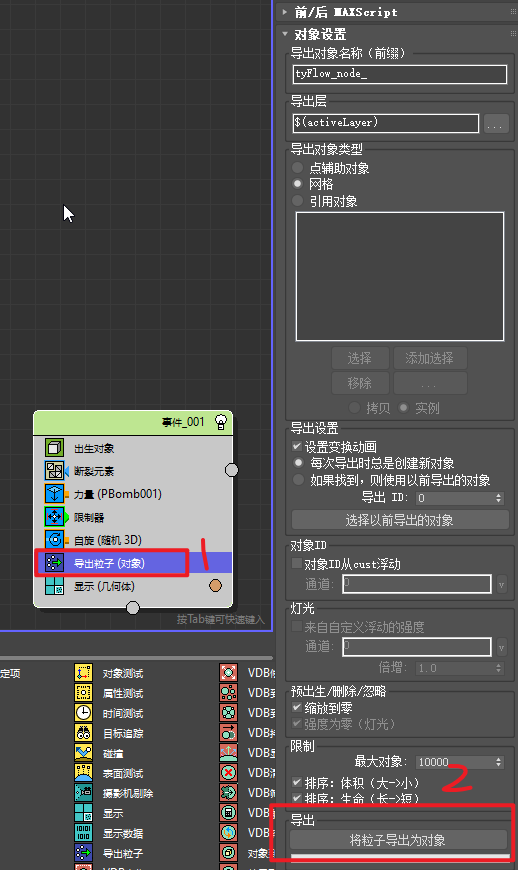The width and height of the screenshot is (518, 870).
Task: Choose the 目标追踪 operator from the list
Action: 123,733
